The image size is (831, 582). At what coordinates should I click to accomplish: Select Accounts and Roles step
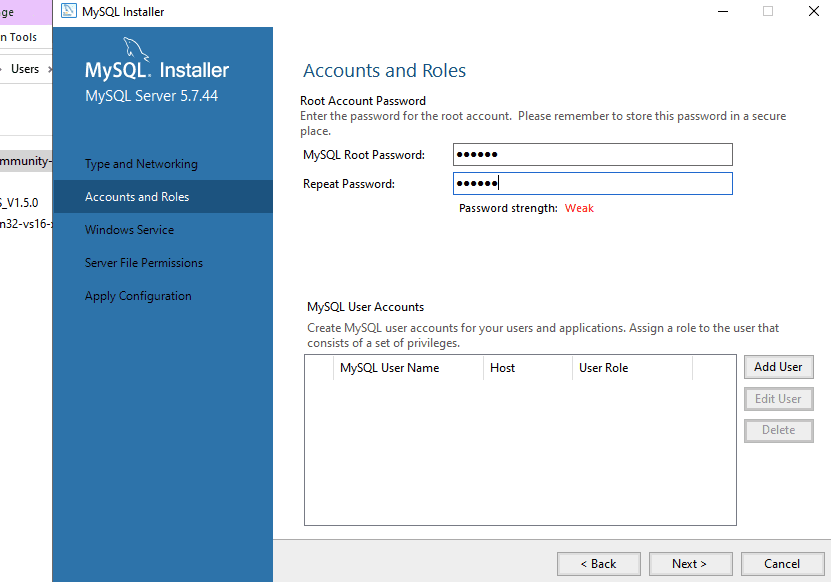tap(137, 197)
